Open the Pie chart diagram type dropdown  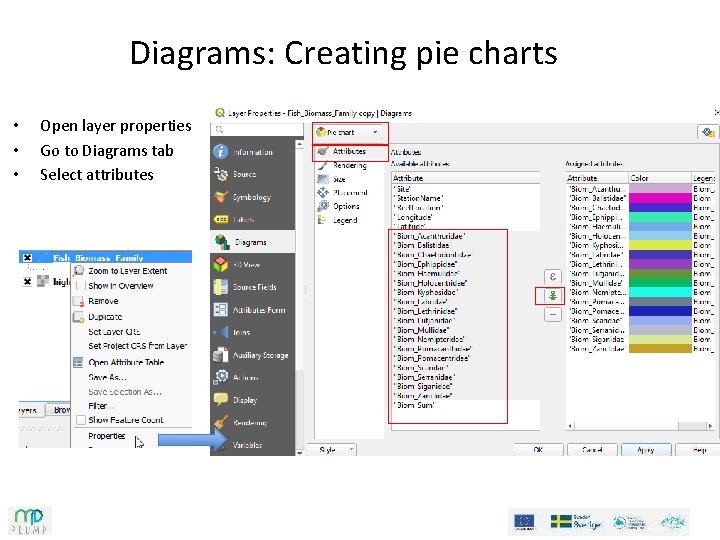(350, 132)
